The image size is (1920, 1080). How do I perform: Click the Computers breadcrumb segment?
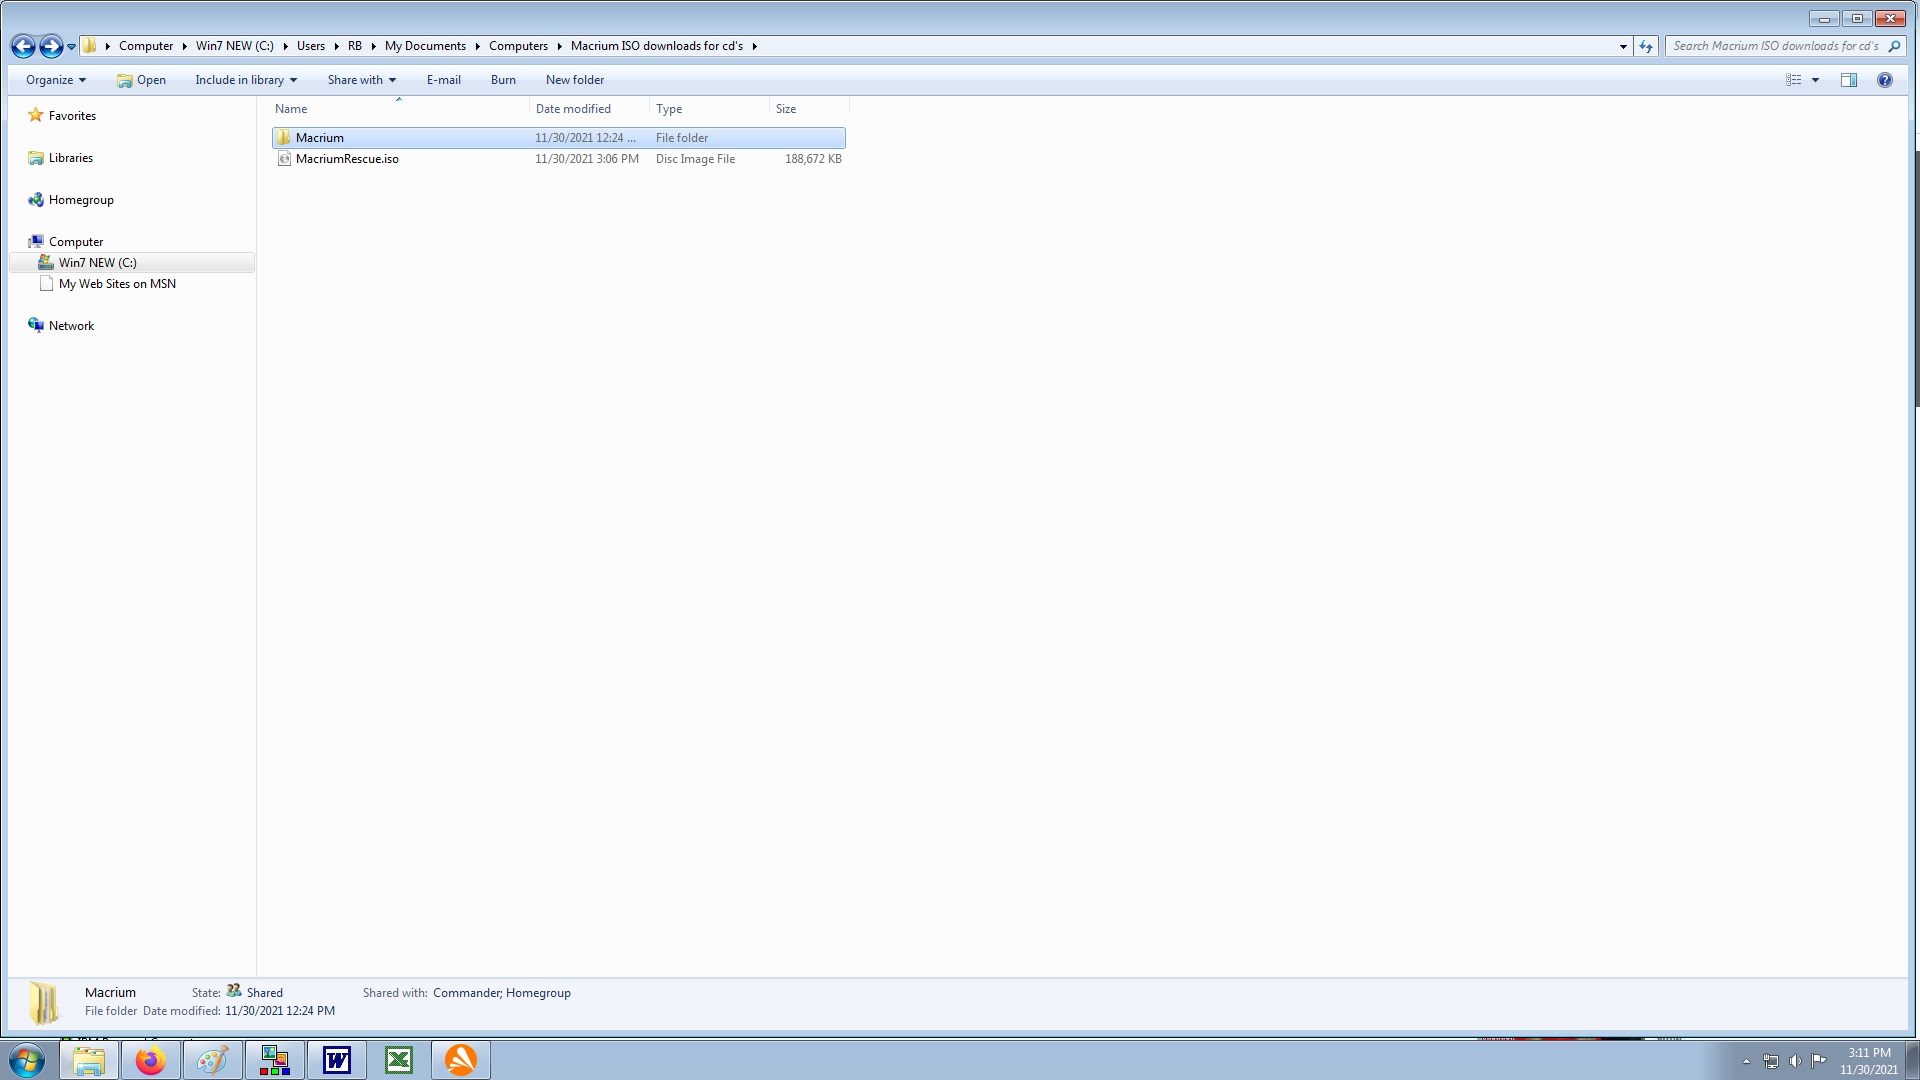(518, 46)
